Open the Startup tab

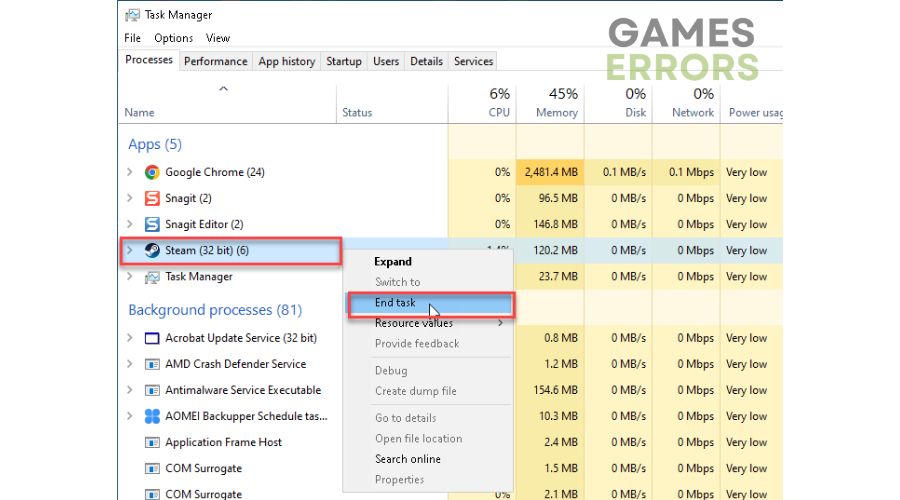pos(344,61)
